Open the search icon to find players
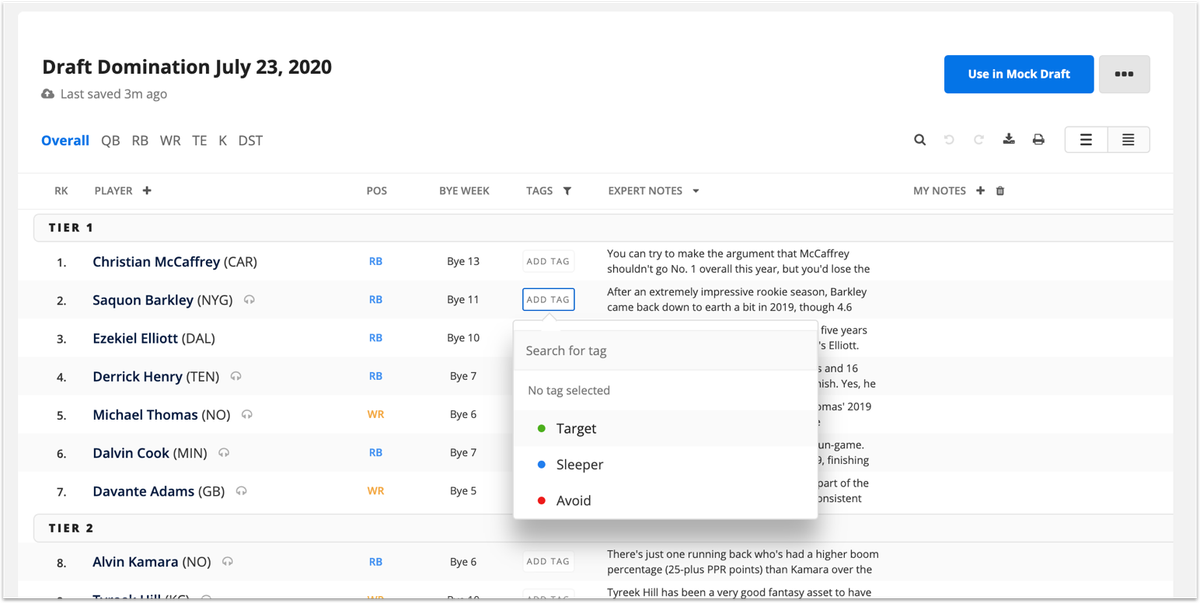 [x=920, y=140]
